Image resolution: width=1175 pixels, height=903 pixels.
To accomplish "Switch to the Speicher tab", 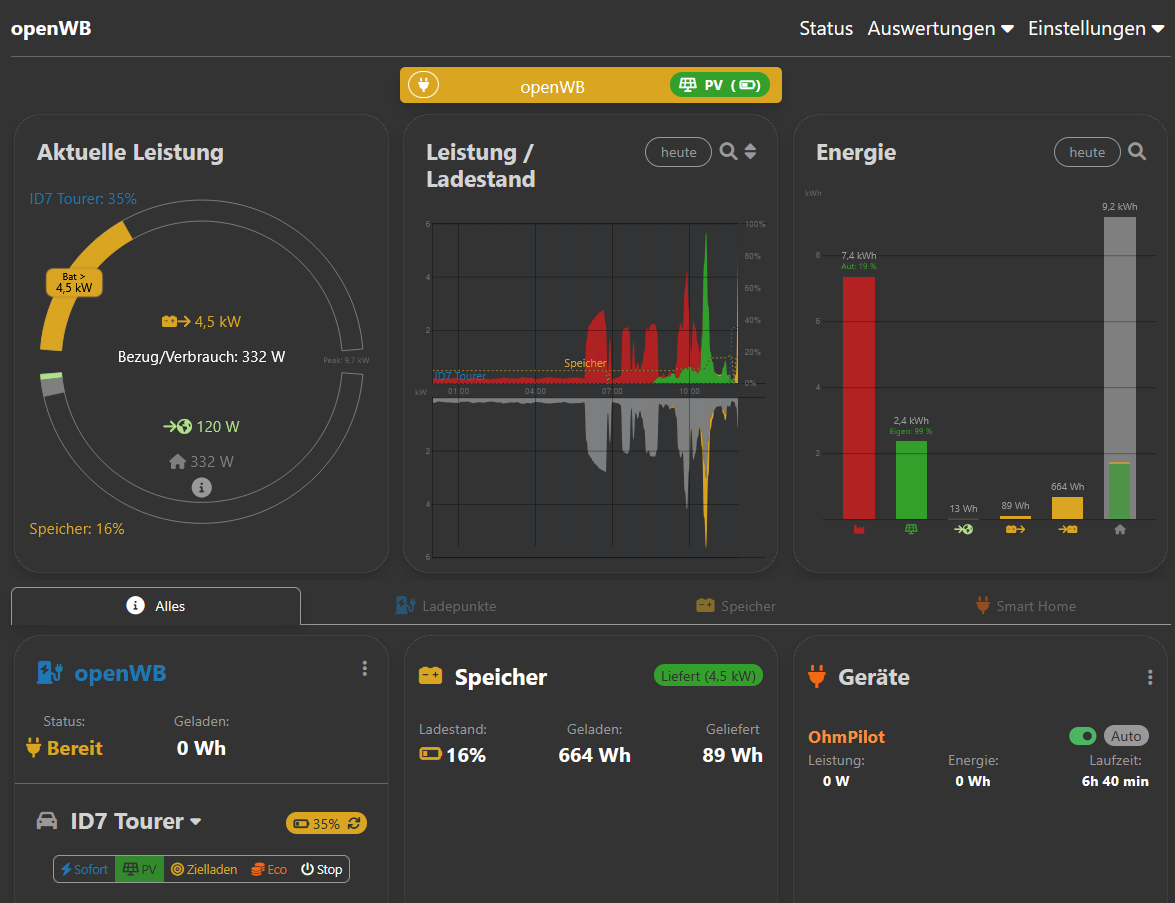I will (735, 606).
